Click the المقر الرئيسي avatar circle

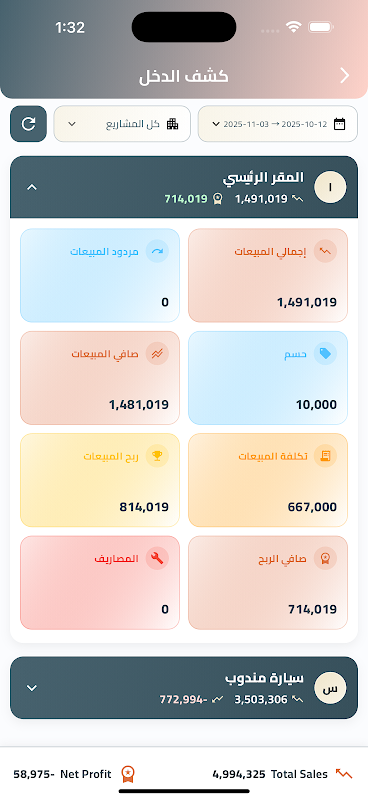click(330, 187)
